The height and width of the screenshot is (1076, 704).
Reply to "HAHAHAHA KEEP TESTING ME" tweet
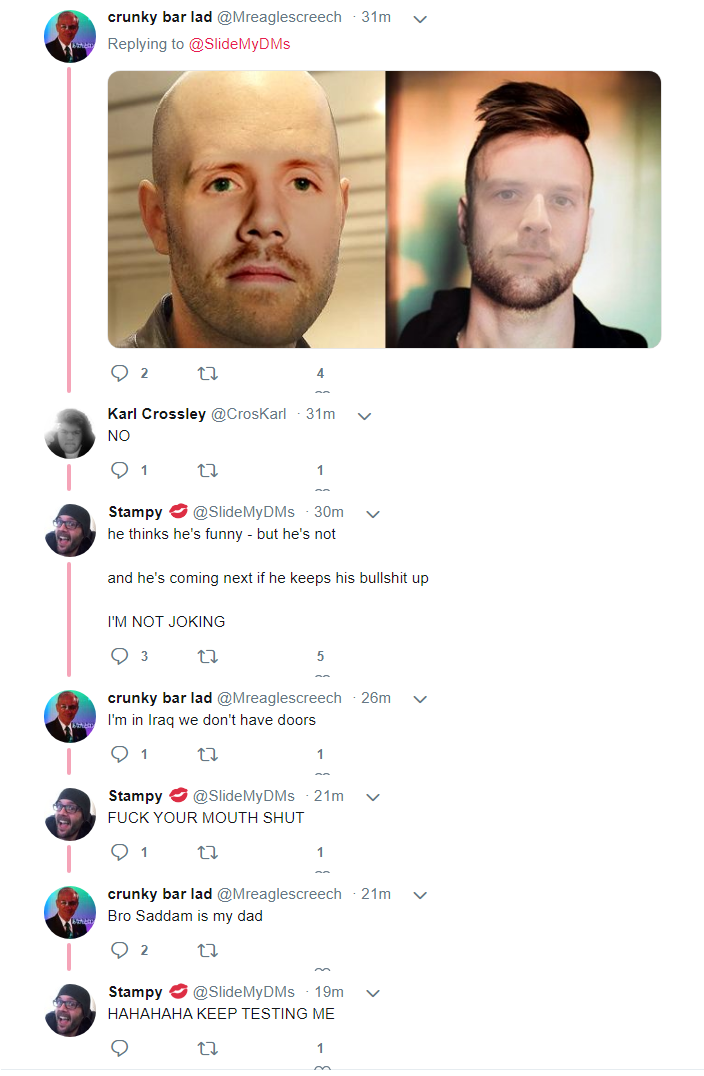pos(120,1048)
